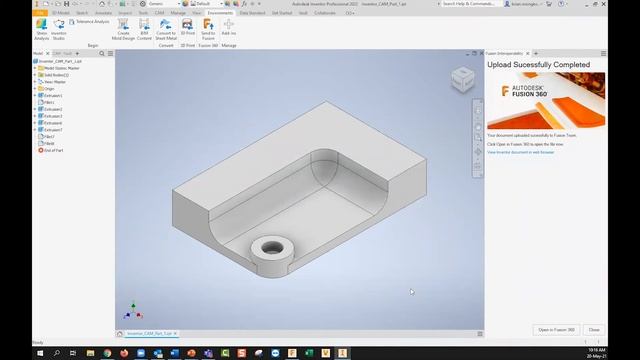This screenshot has height=360, width=640.
Task: Close the Inventor_CAM_Part document tab
Action: pyautogui.click(x=175, y=333)
